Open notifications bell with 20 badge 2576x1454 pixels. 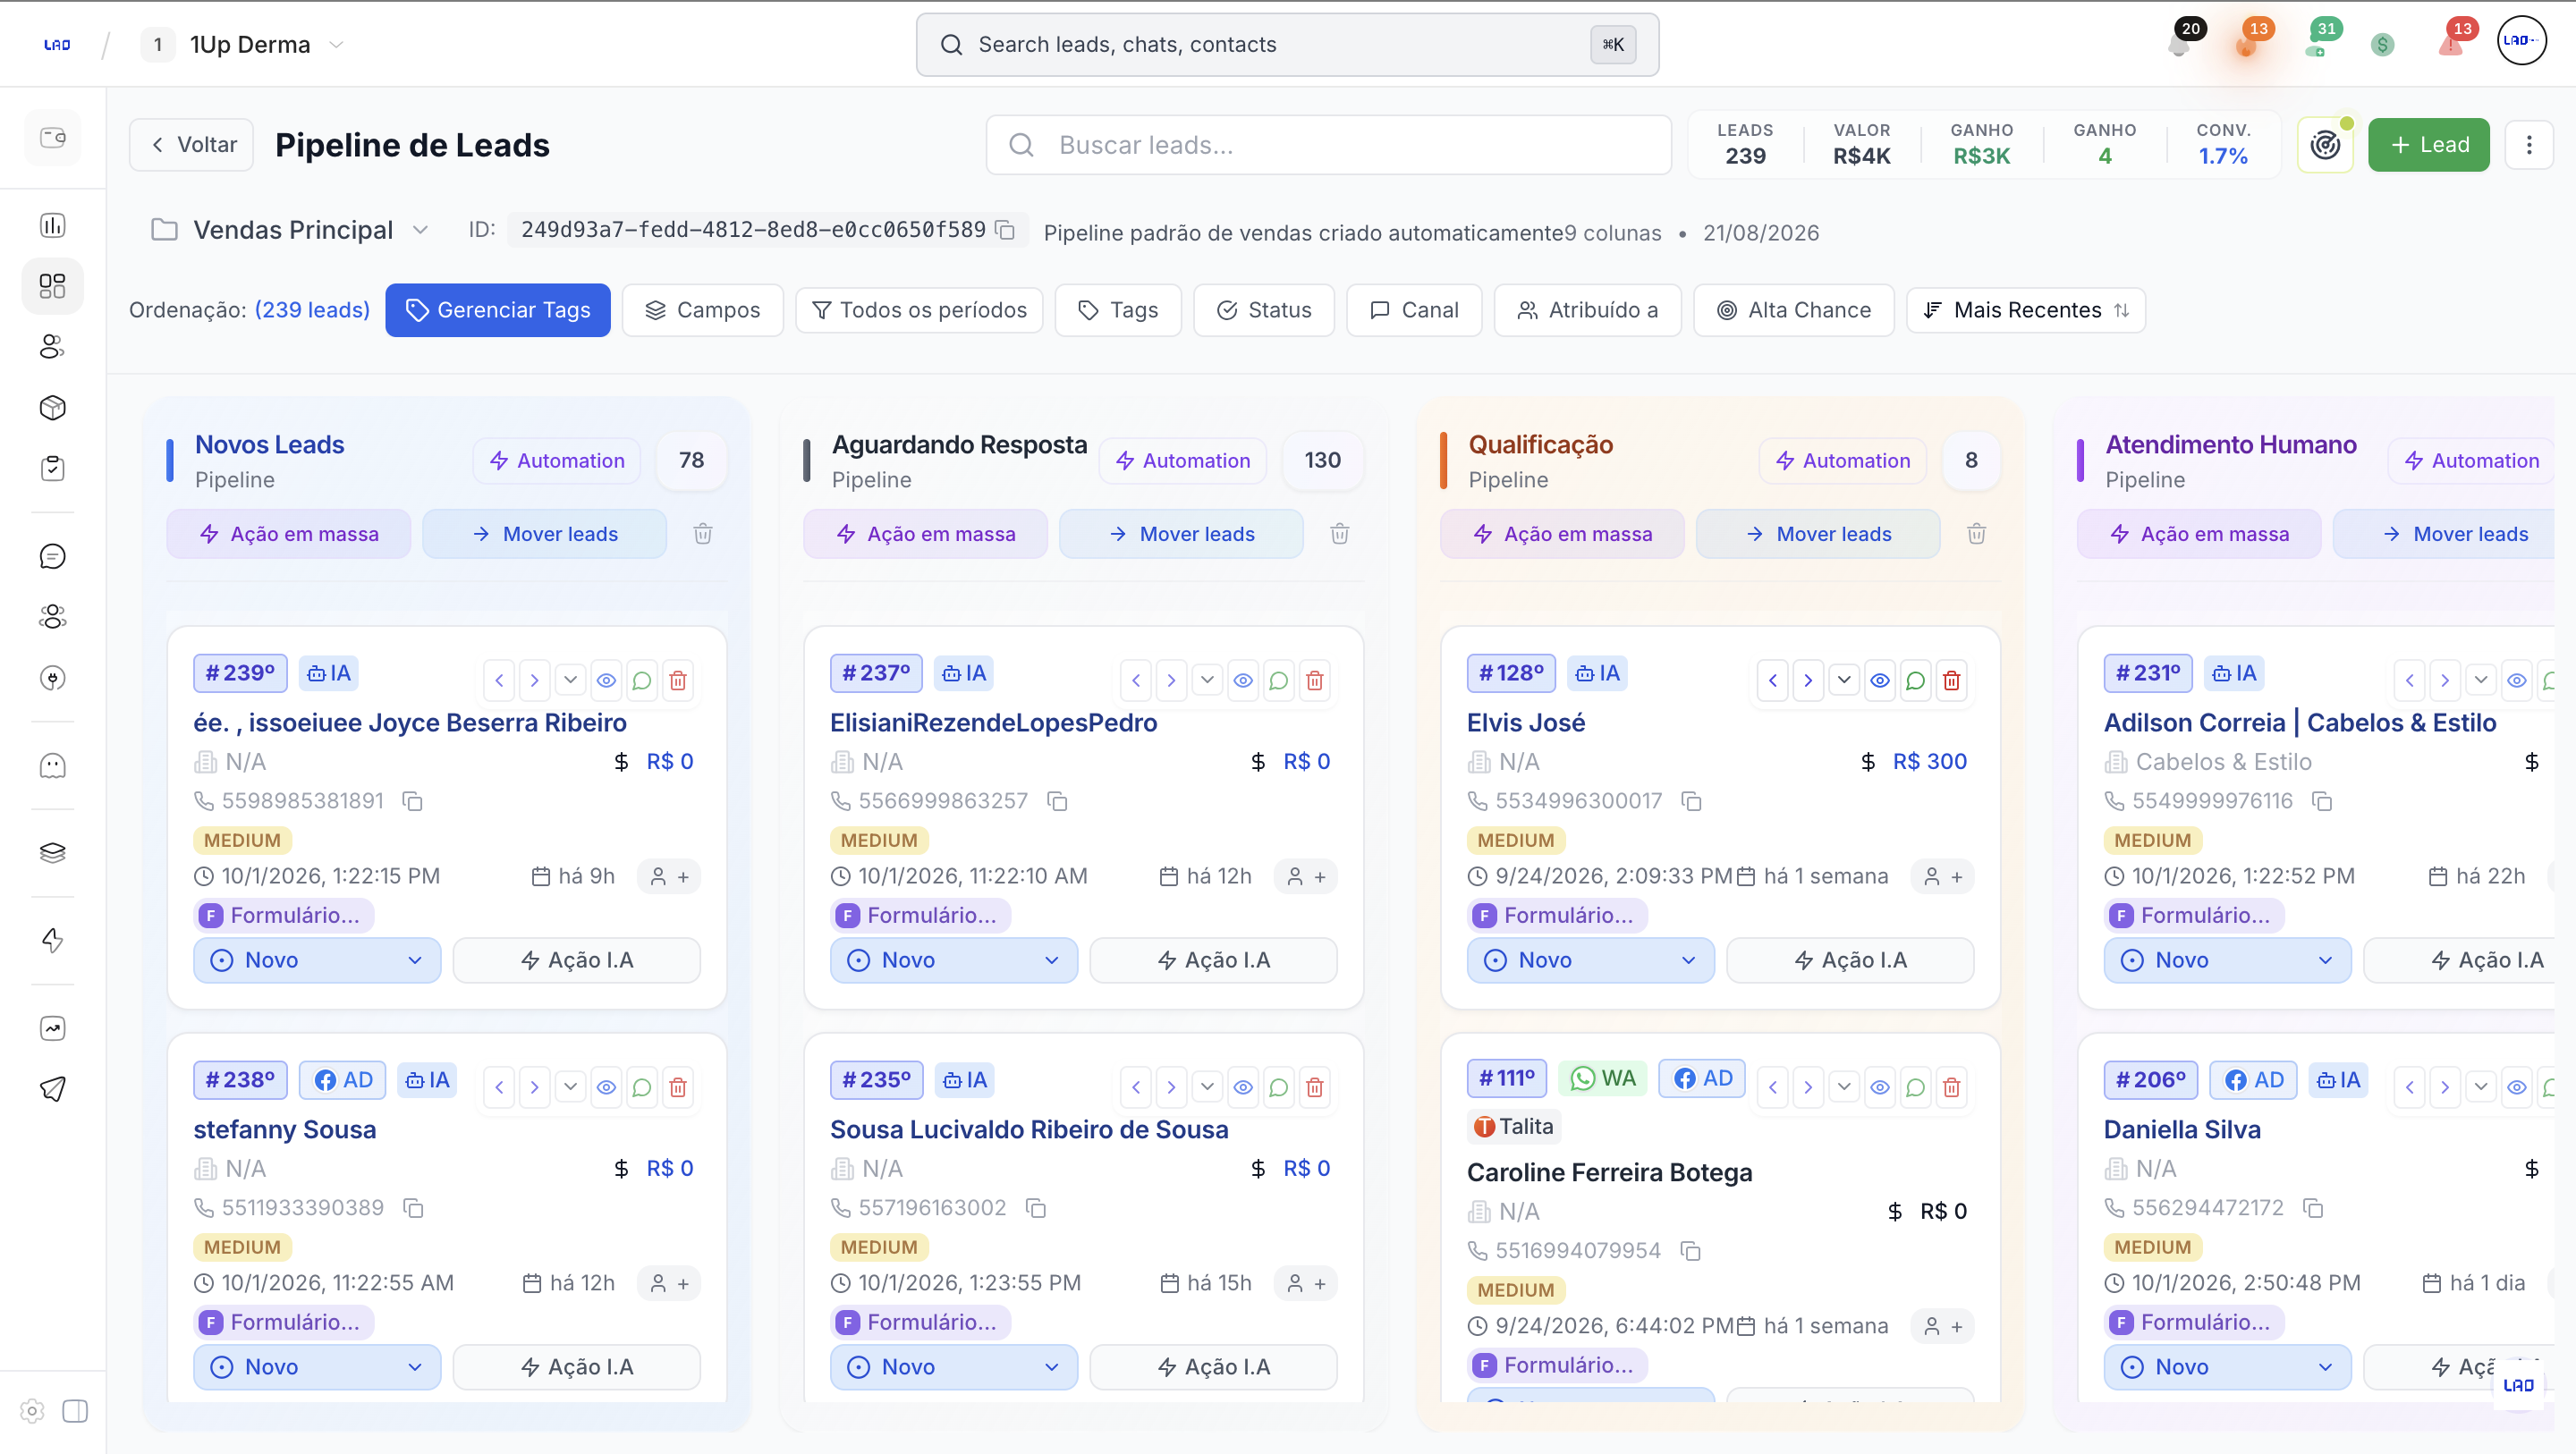point(2179,43)
